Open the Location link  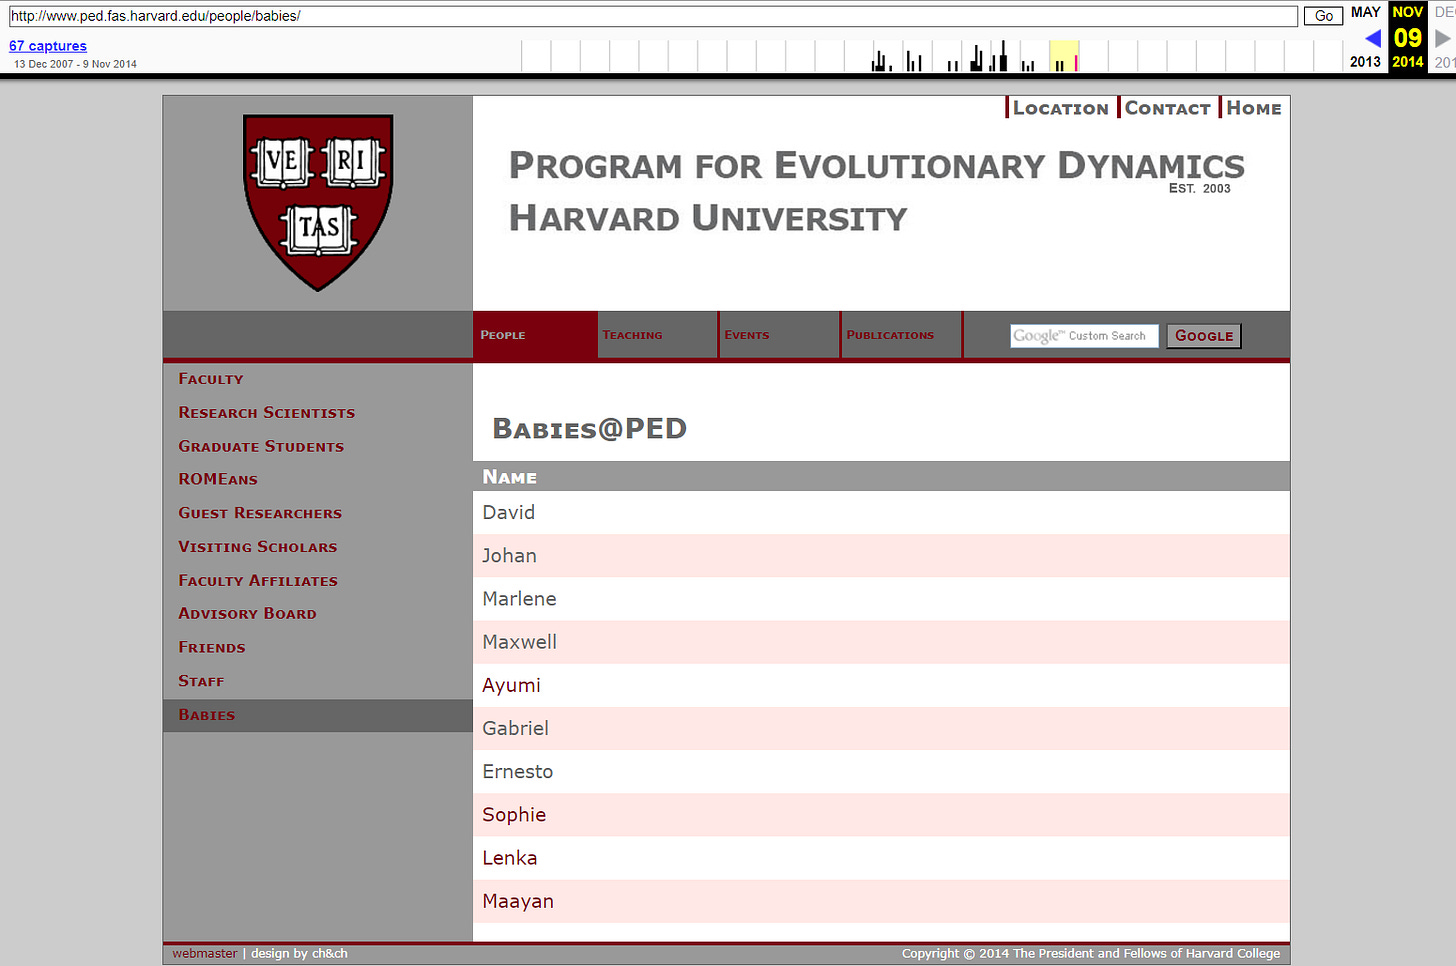tap(1060, 108)
